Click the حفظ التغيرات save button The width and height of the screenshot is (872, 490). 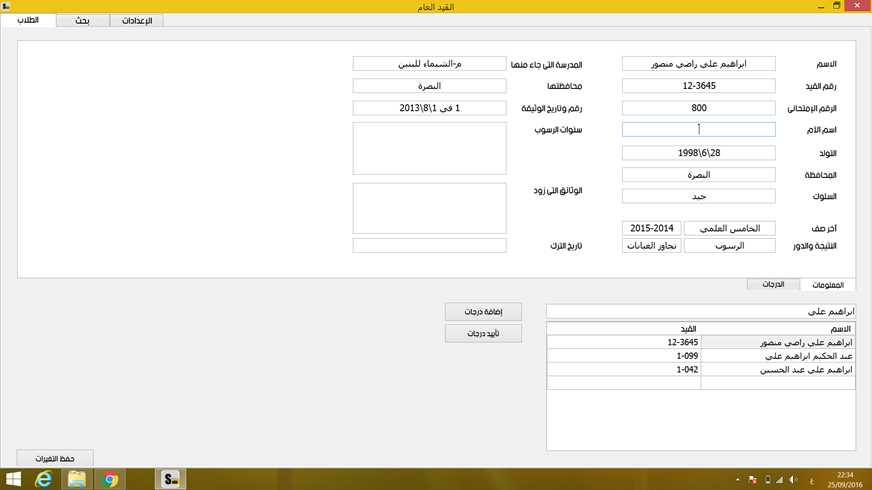coord(55,458)
